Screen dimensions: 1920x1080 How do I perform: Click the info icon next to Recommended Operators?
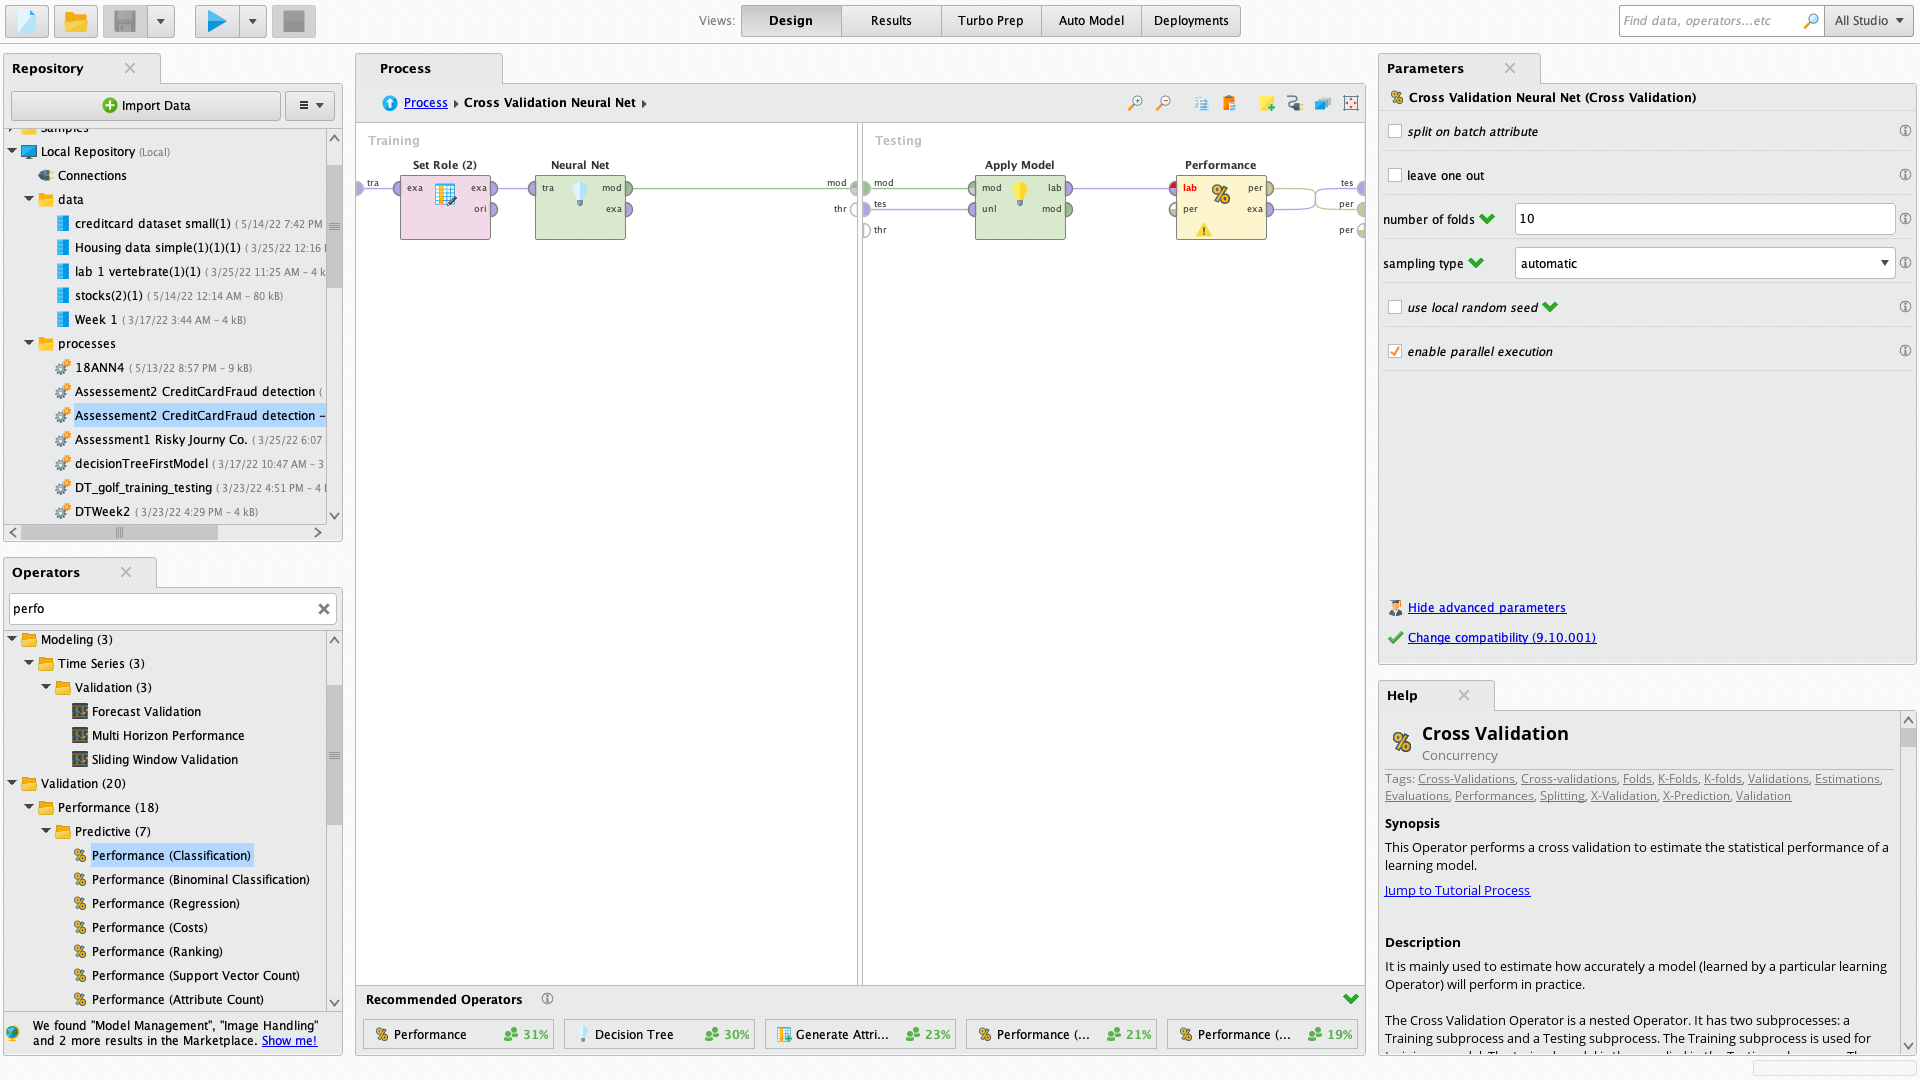[x=547, y=999]
